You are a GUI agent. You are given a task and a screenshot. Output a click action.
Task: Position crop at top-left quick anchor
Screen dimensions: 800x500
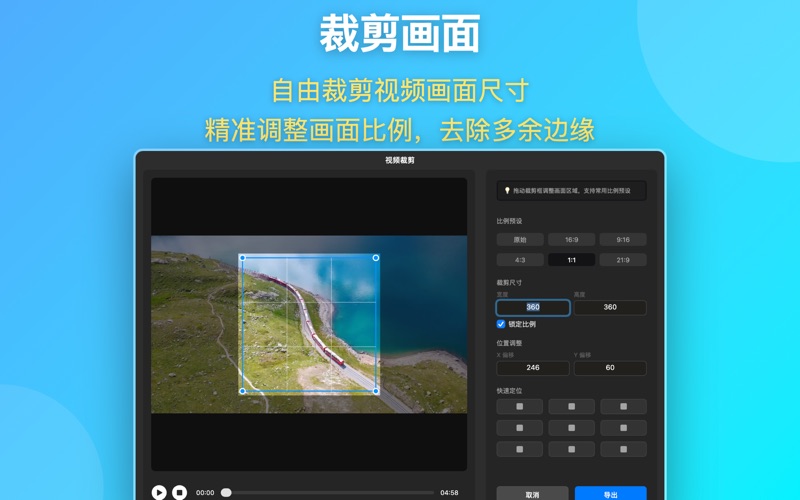coord(519,407)
